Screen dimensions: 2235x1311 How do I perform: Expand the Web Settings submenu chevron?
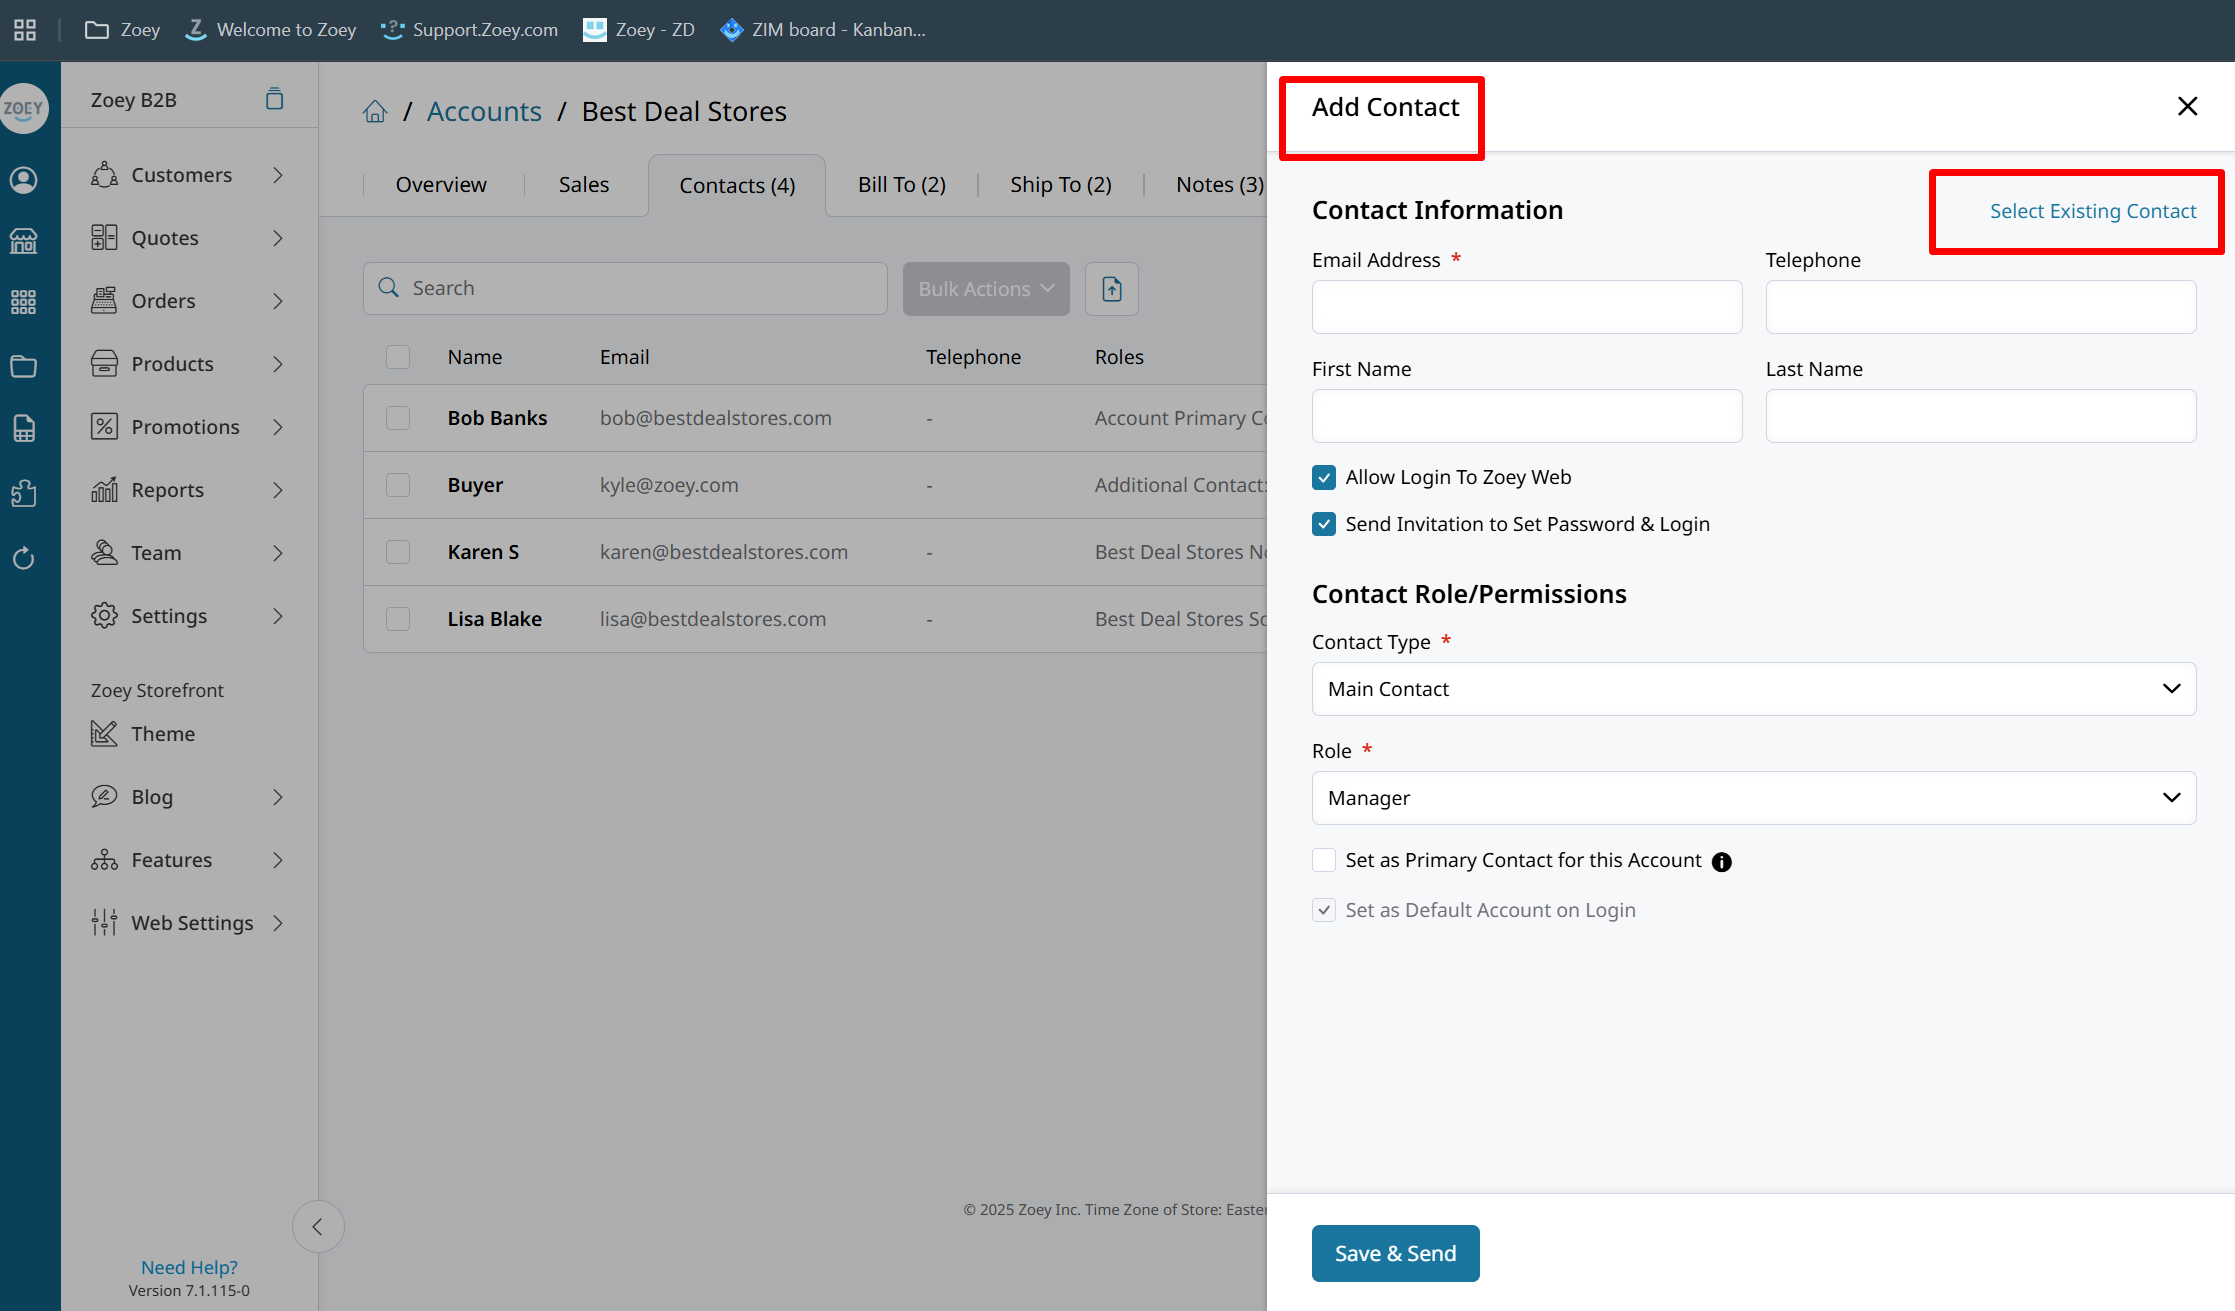pyautogui.click(x=278, y=923)
